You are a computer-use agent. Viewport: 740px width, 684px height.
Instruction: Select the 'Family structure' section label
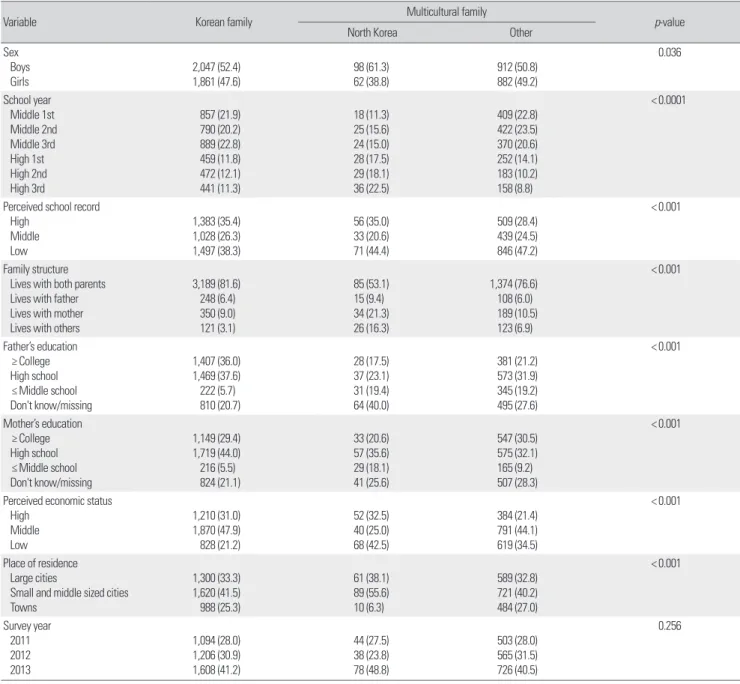36,269
